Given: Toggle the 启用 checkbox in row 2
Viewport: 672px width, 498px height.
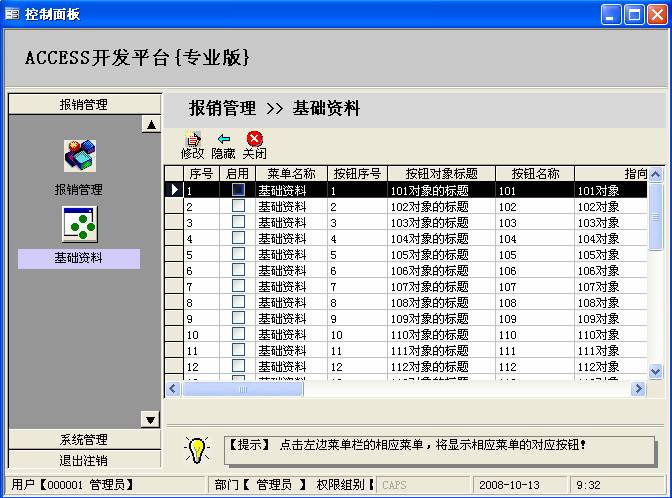Looking at the screenshot, I should (238, 206).
